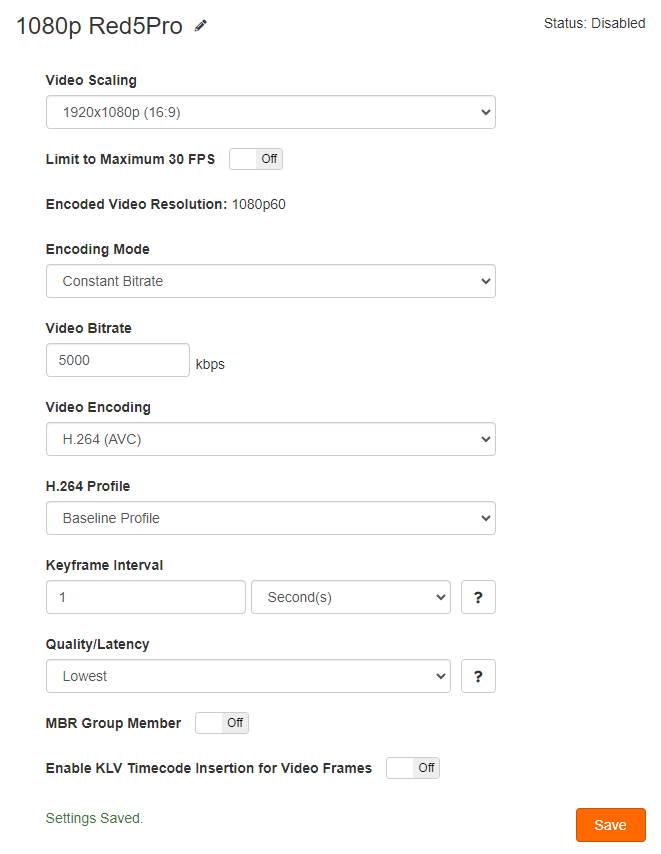Click the Keyframe Interval value field

[146, 597]
